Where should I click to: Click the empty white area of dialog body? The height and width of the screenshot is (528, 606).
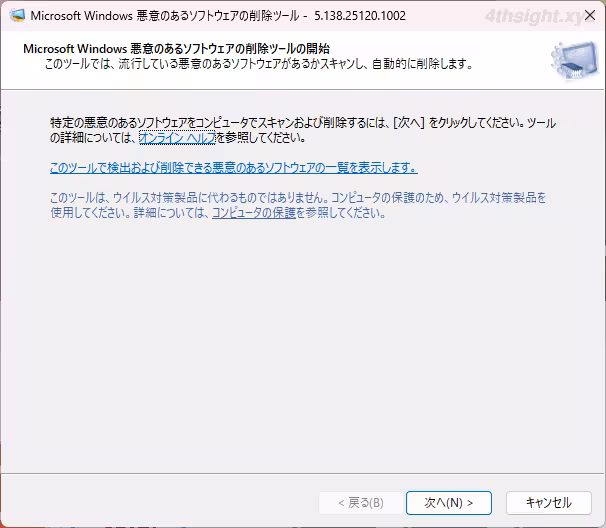tap(300, 350)
